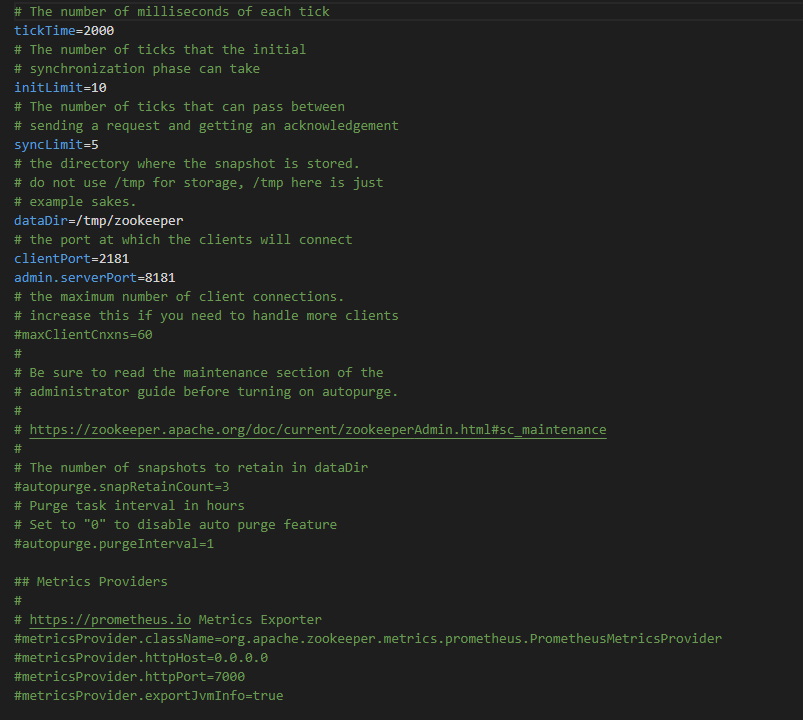Click the 'maximum number of client connections' comment
Screen dimensions: 803x720
179,296
